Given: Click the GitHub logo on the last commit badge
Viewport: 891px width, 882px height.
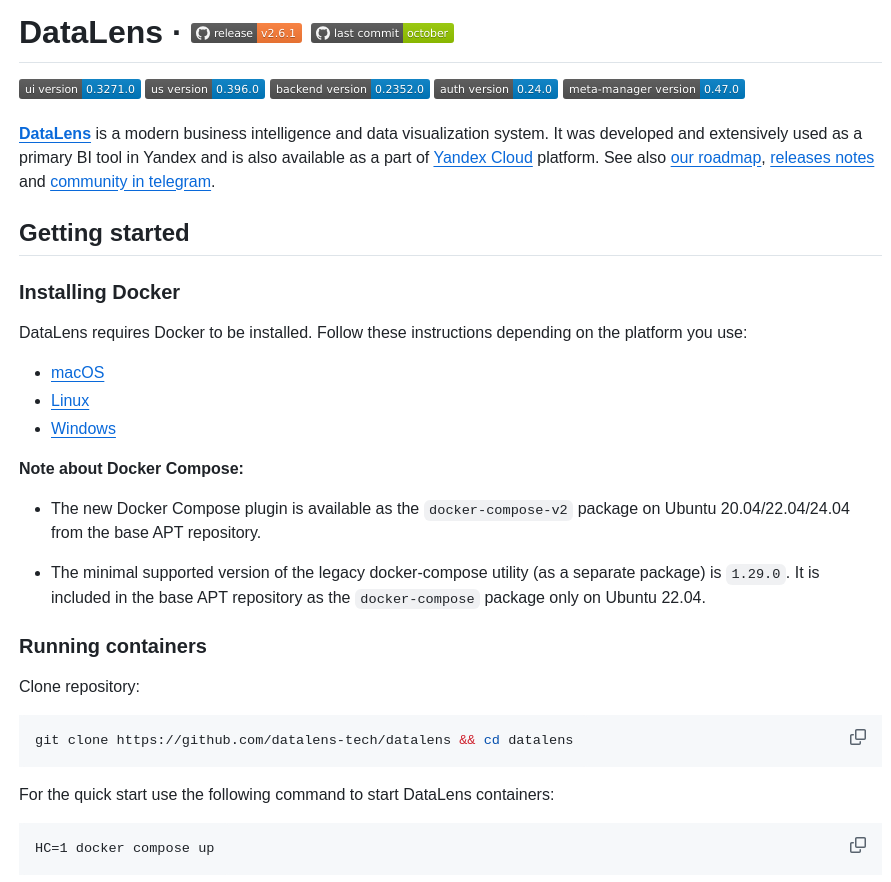Looking at the screenshot, I should [x=322, y=32].
